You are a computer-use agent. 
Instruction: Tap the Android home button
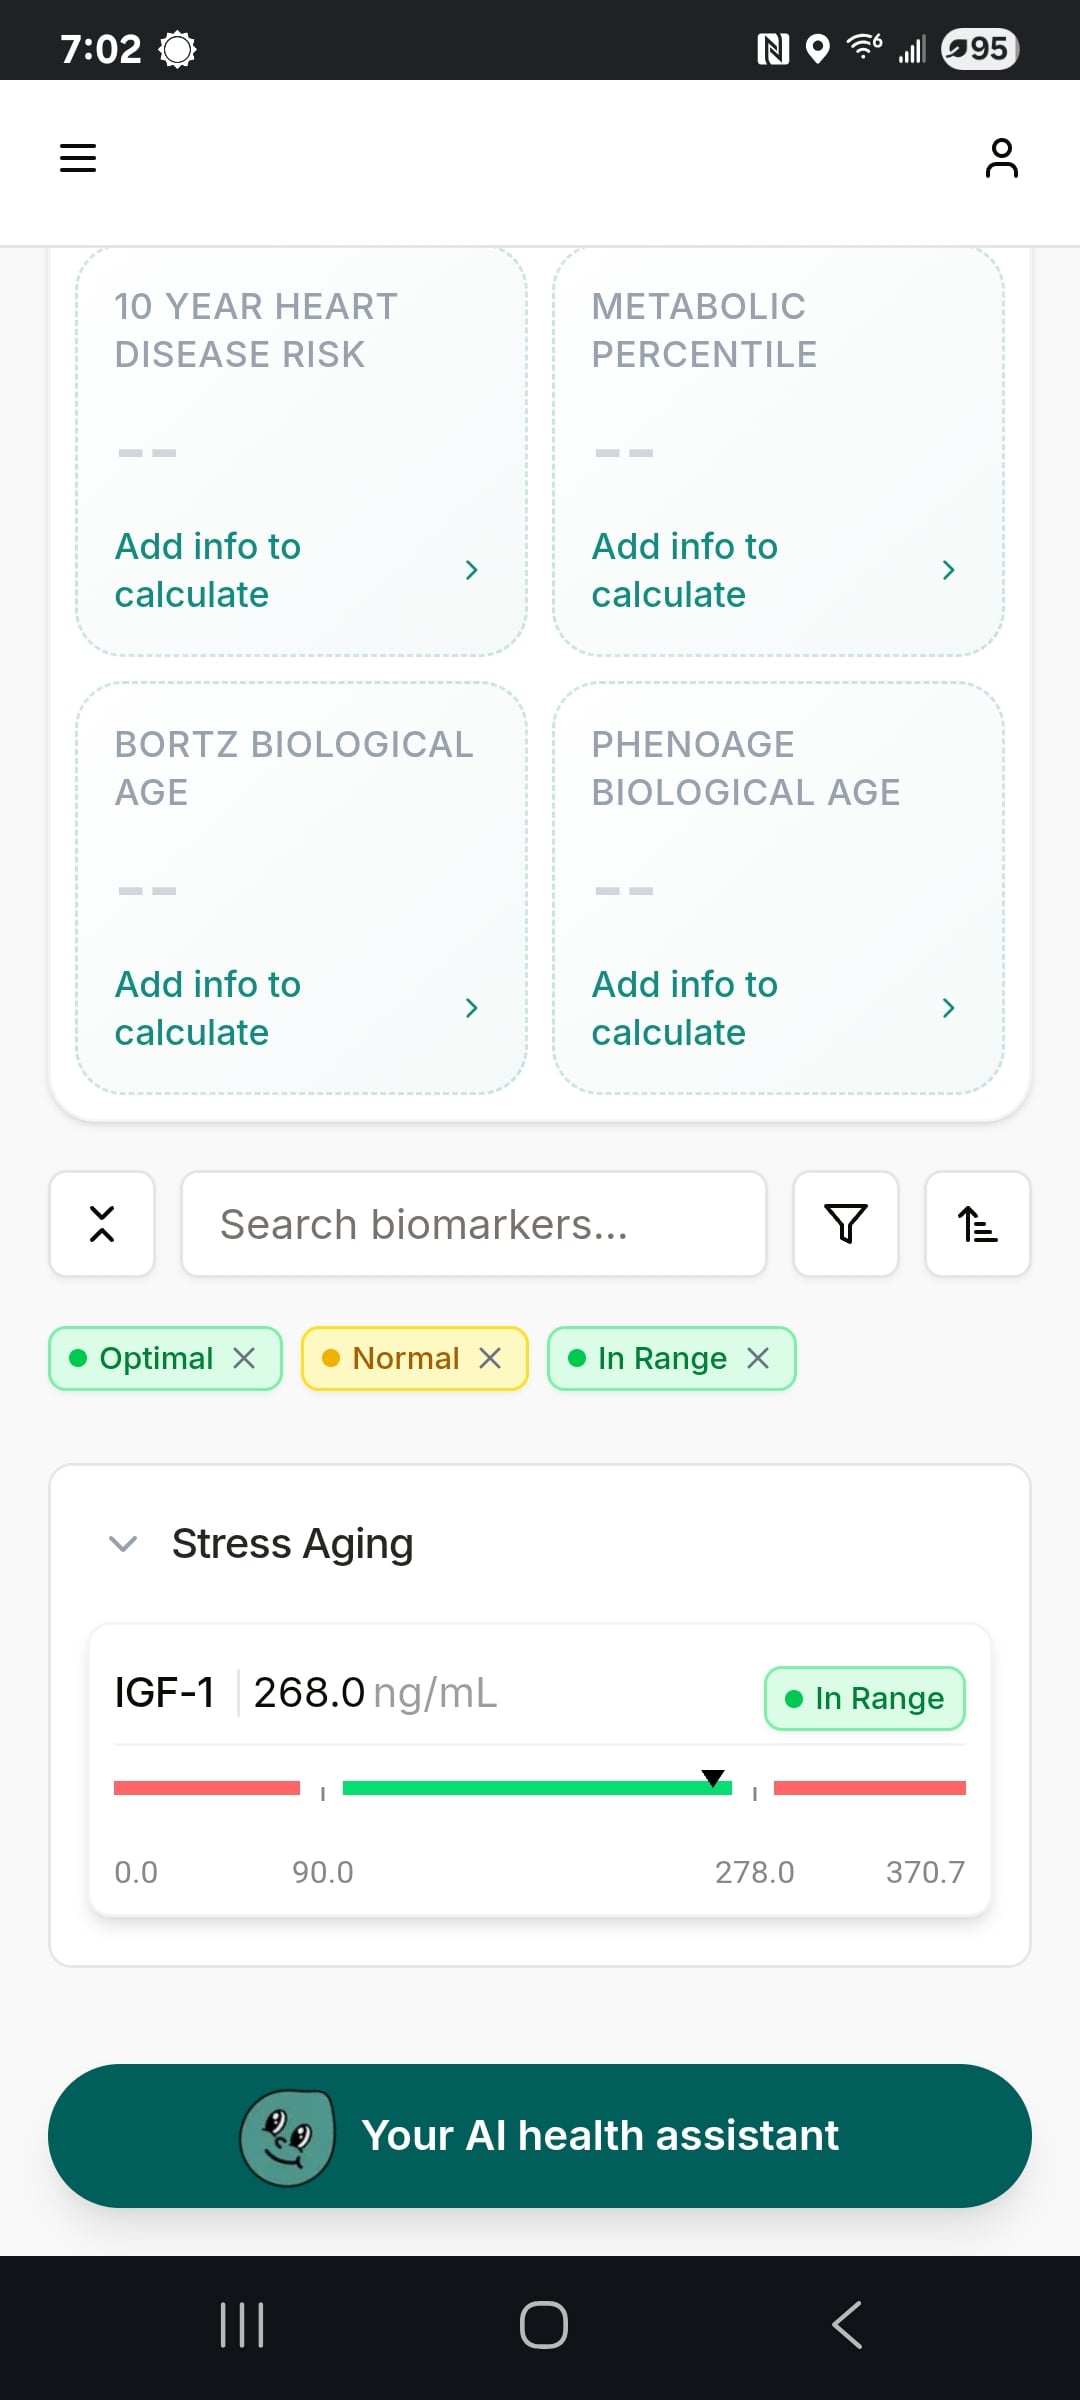544,2325
